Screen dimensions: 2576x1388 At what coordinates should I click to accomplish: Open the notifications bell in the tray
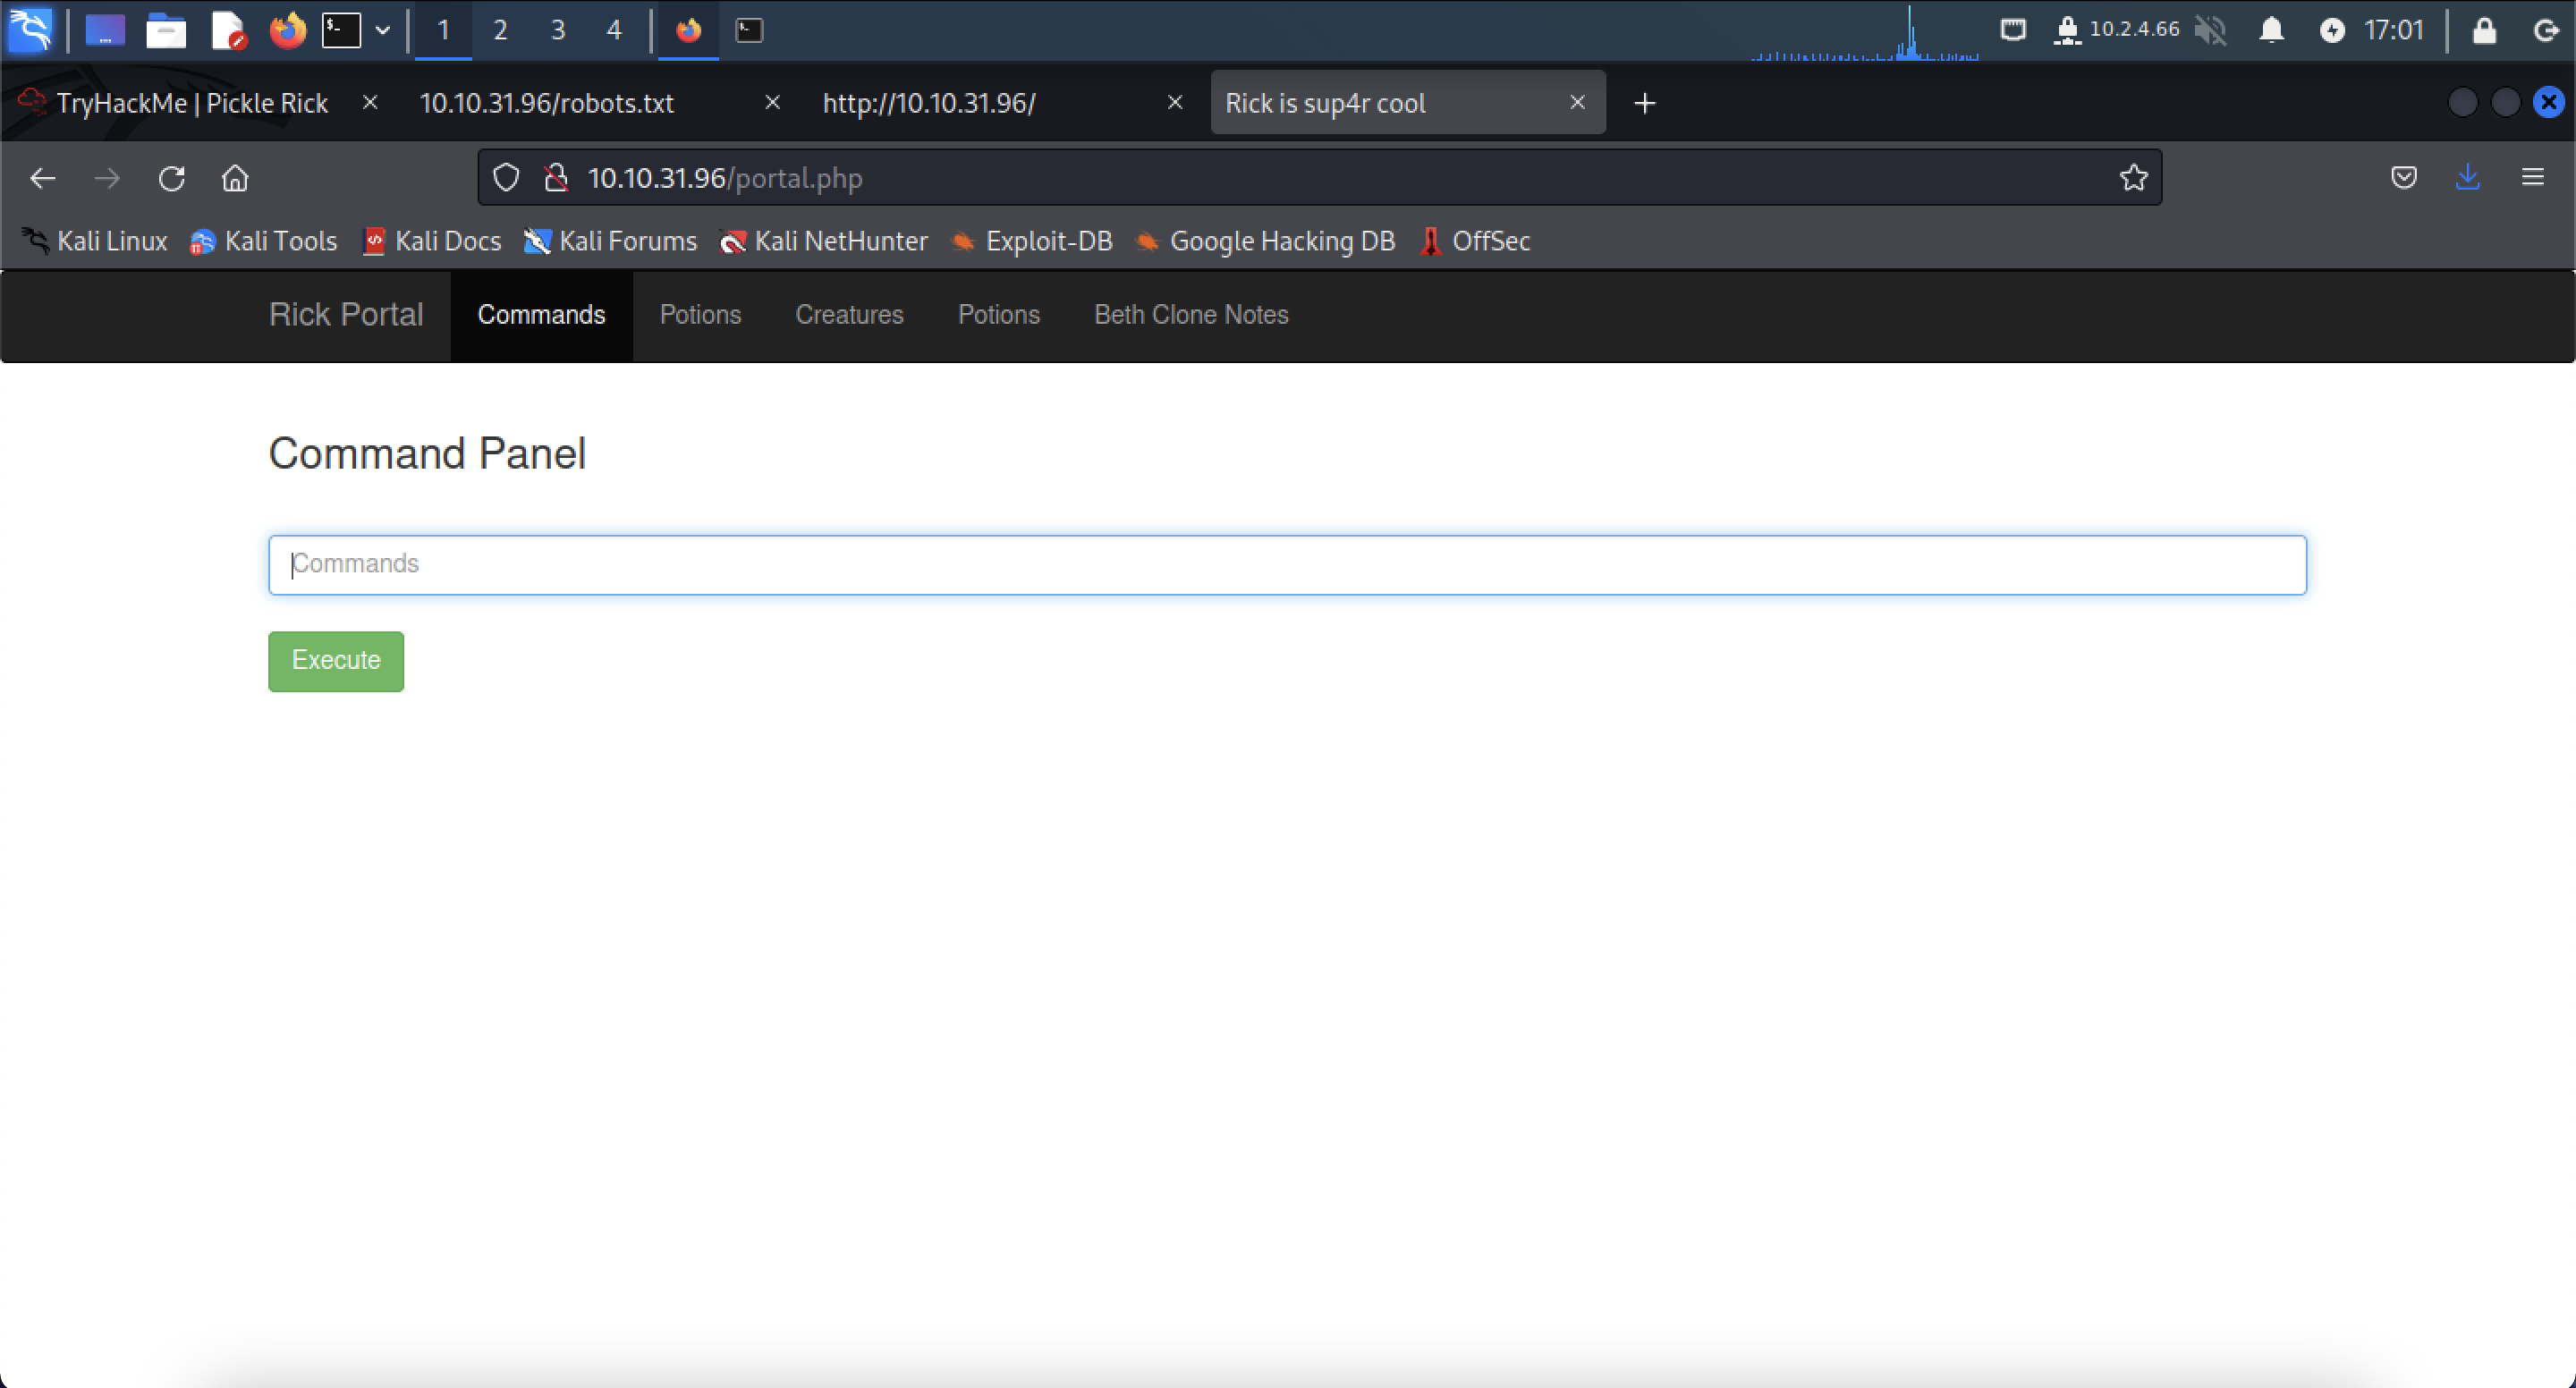coord(2272,31)
